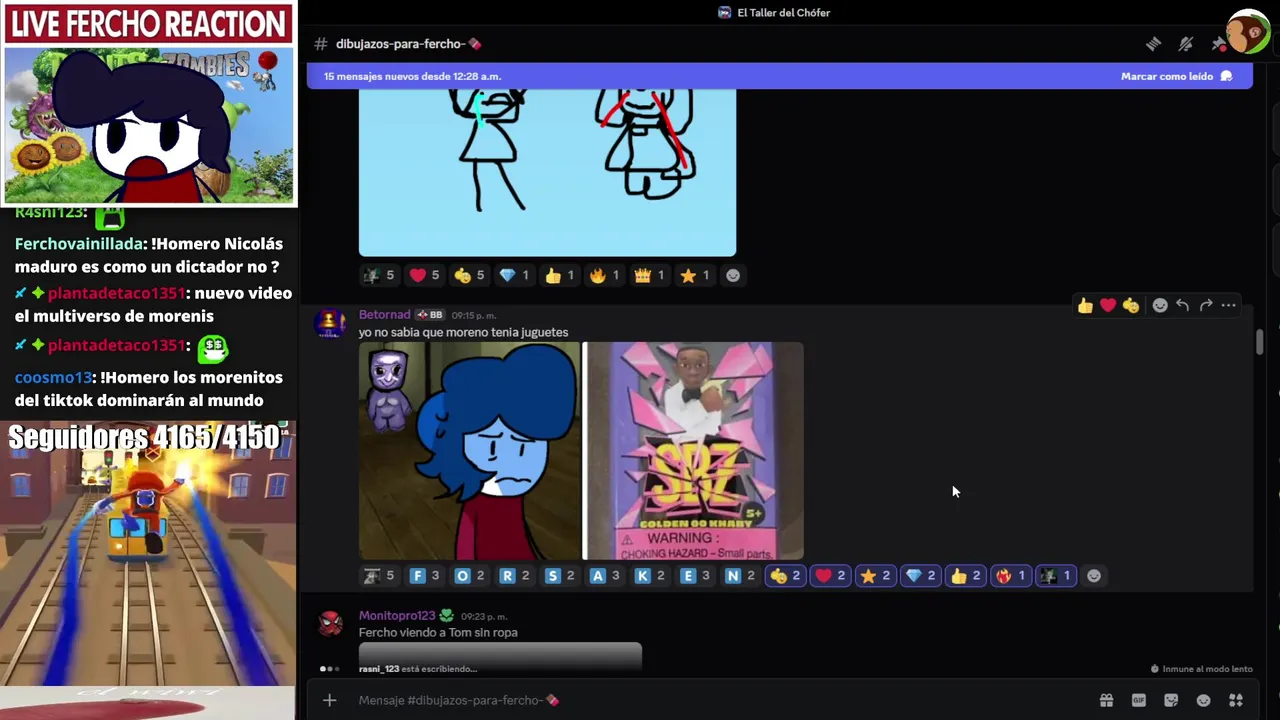Image resolution: width=1280 pixels, height=720 pixels.
Task: Click Betornad username
Action: coord(384,315)
